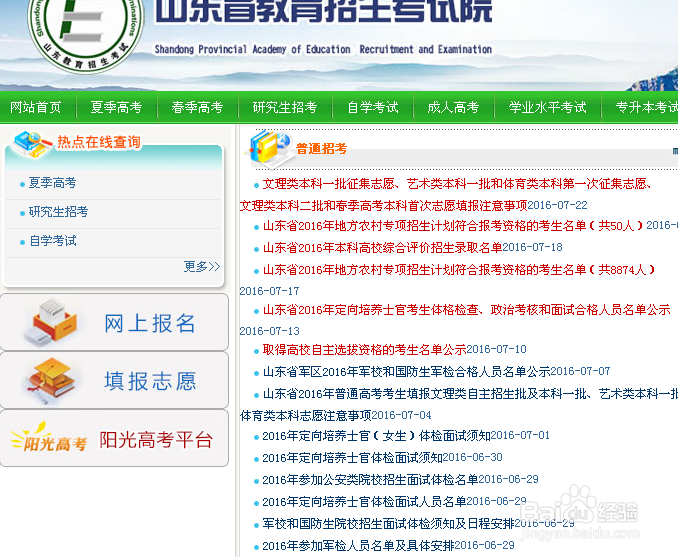Click 自学考试 link in hot query panel
678x557 pixels.
(x=52, y=241)
